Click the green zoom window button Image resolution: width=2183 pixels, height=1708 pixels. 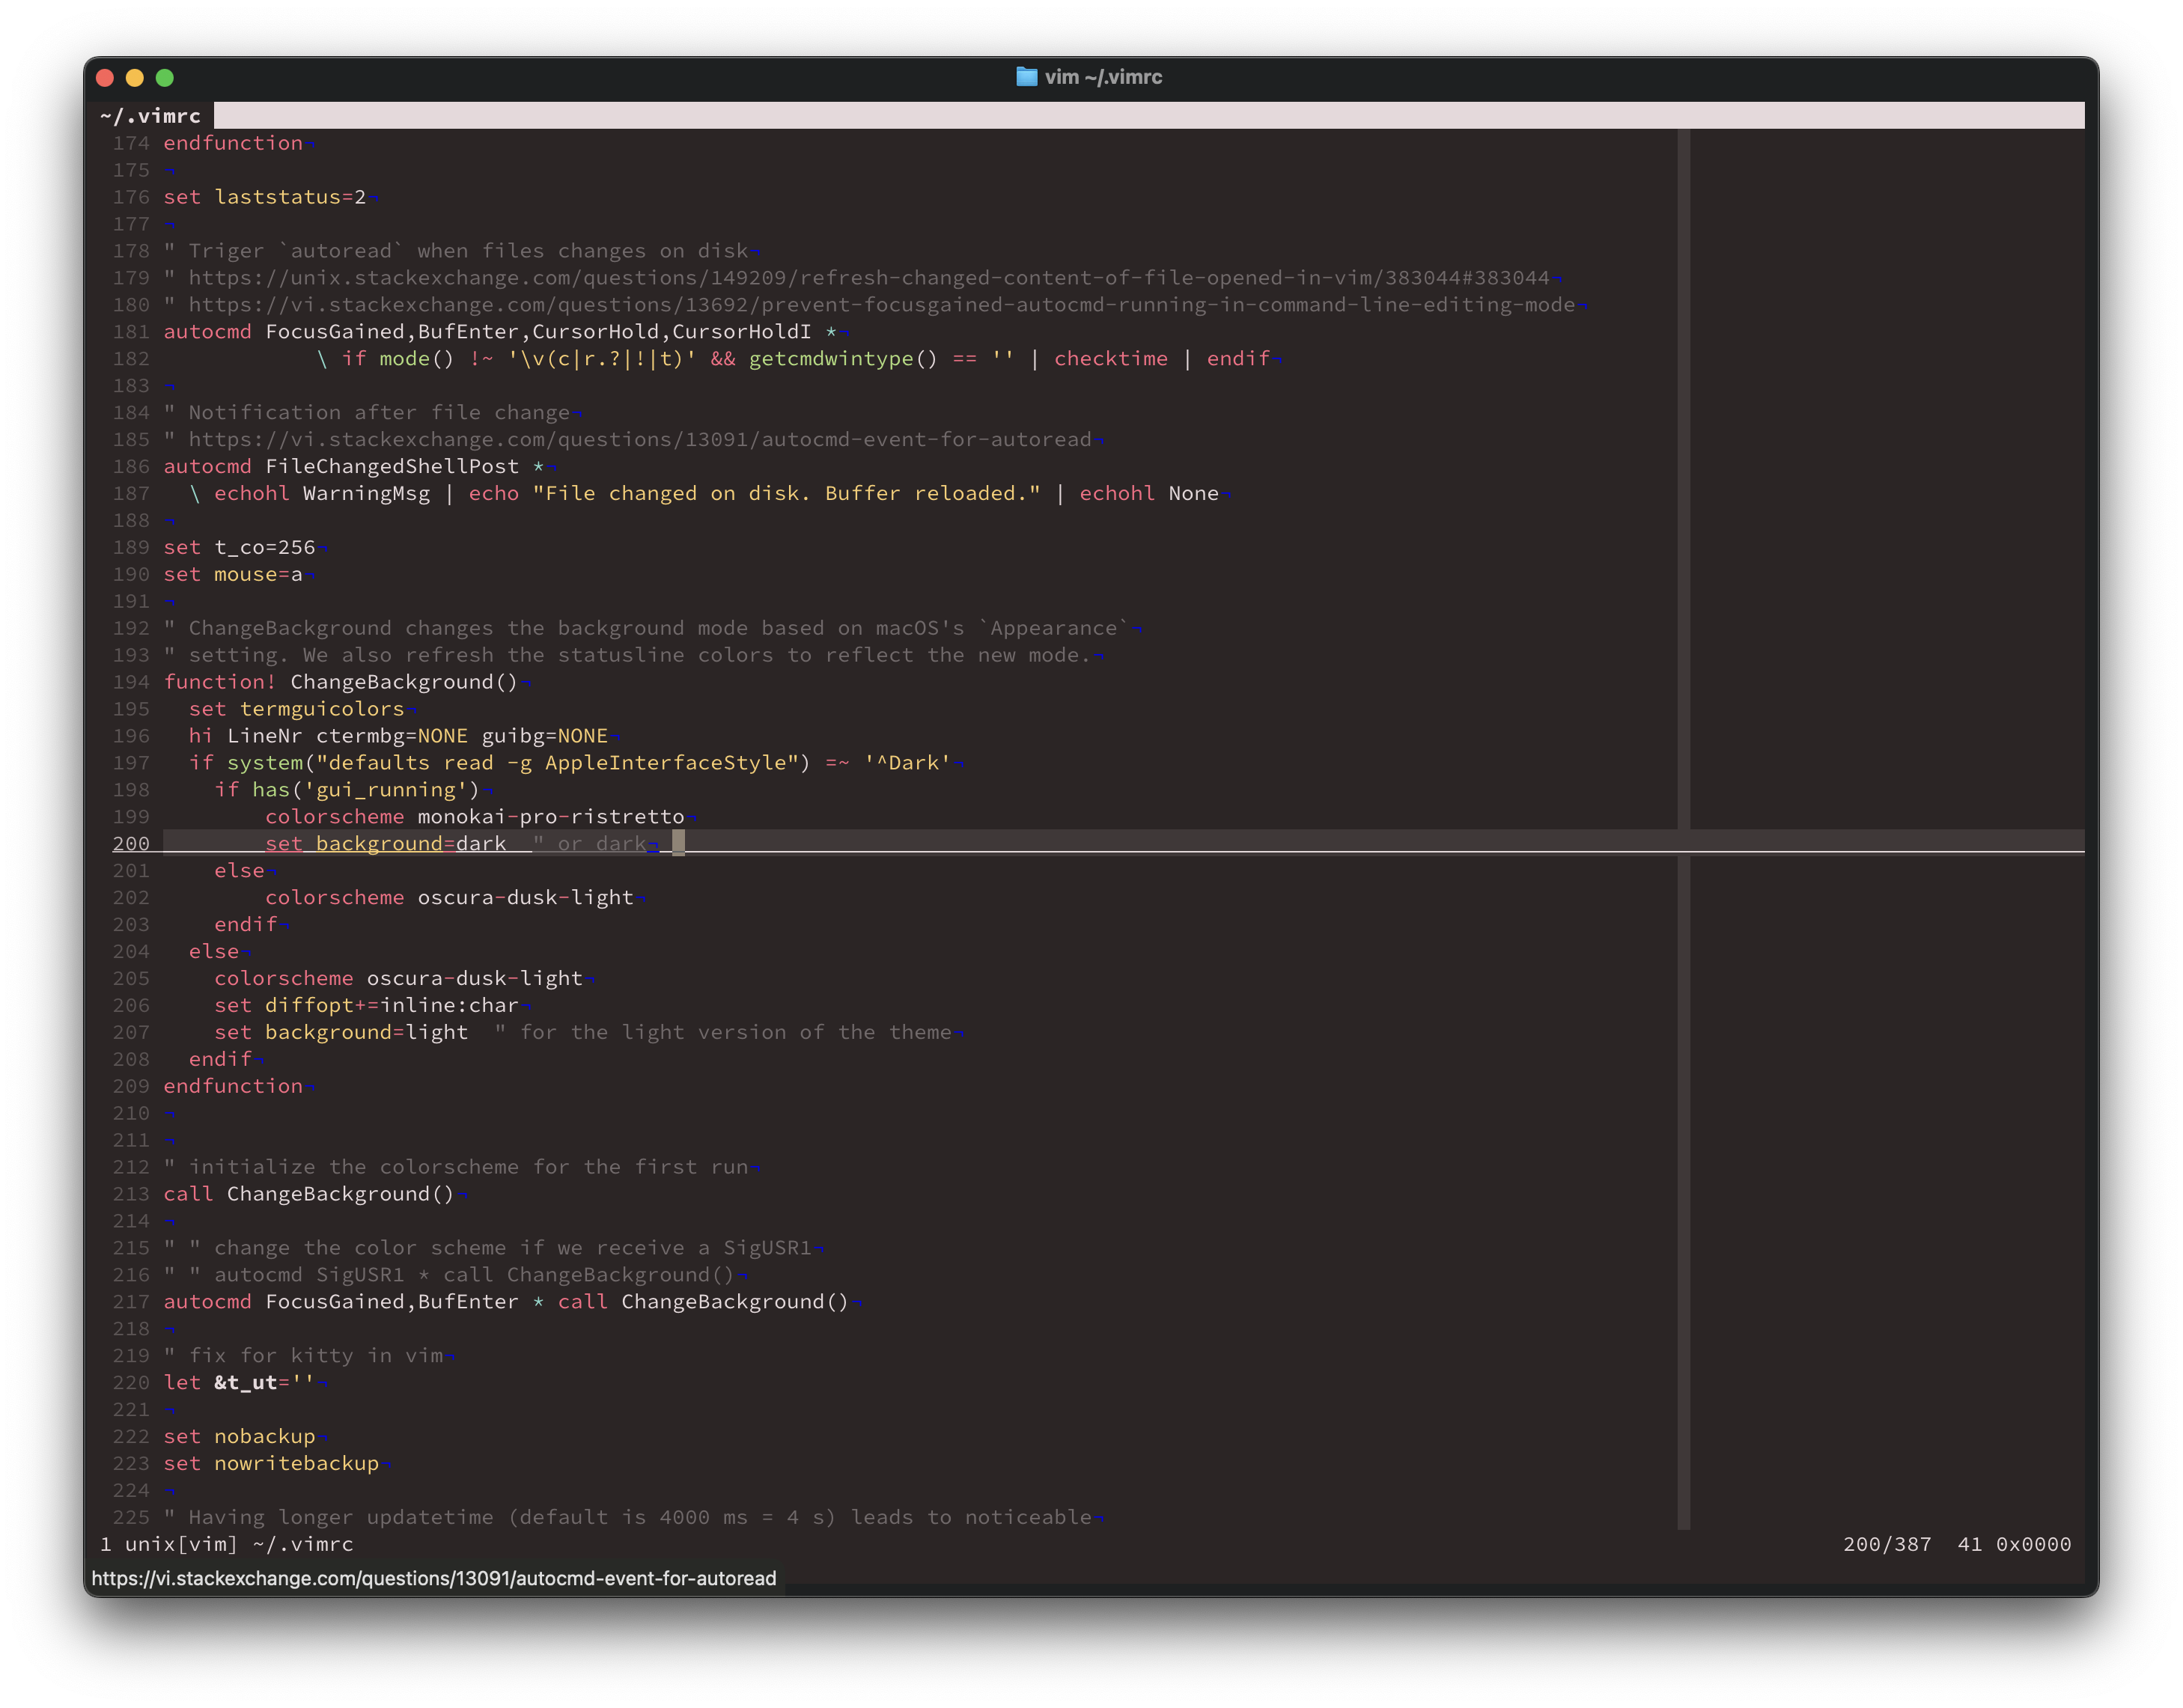click(165, 77)
